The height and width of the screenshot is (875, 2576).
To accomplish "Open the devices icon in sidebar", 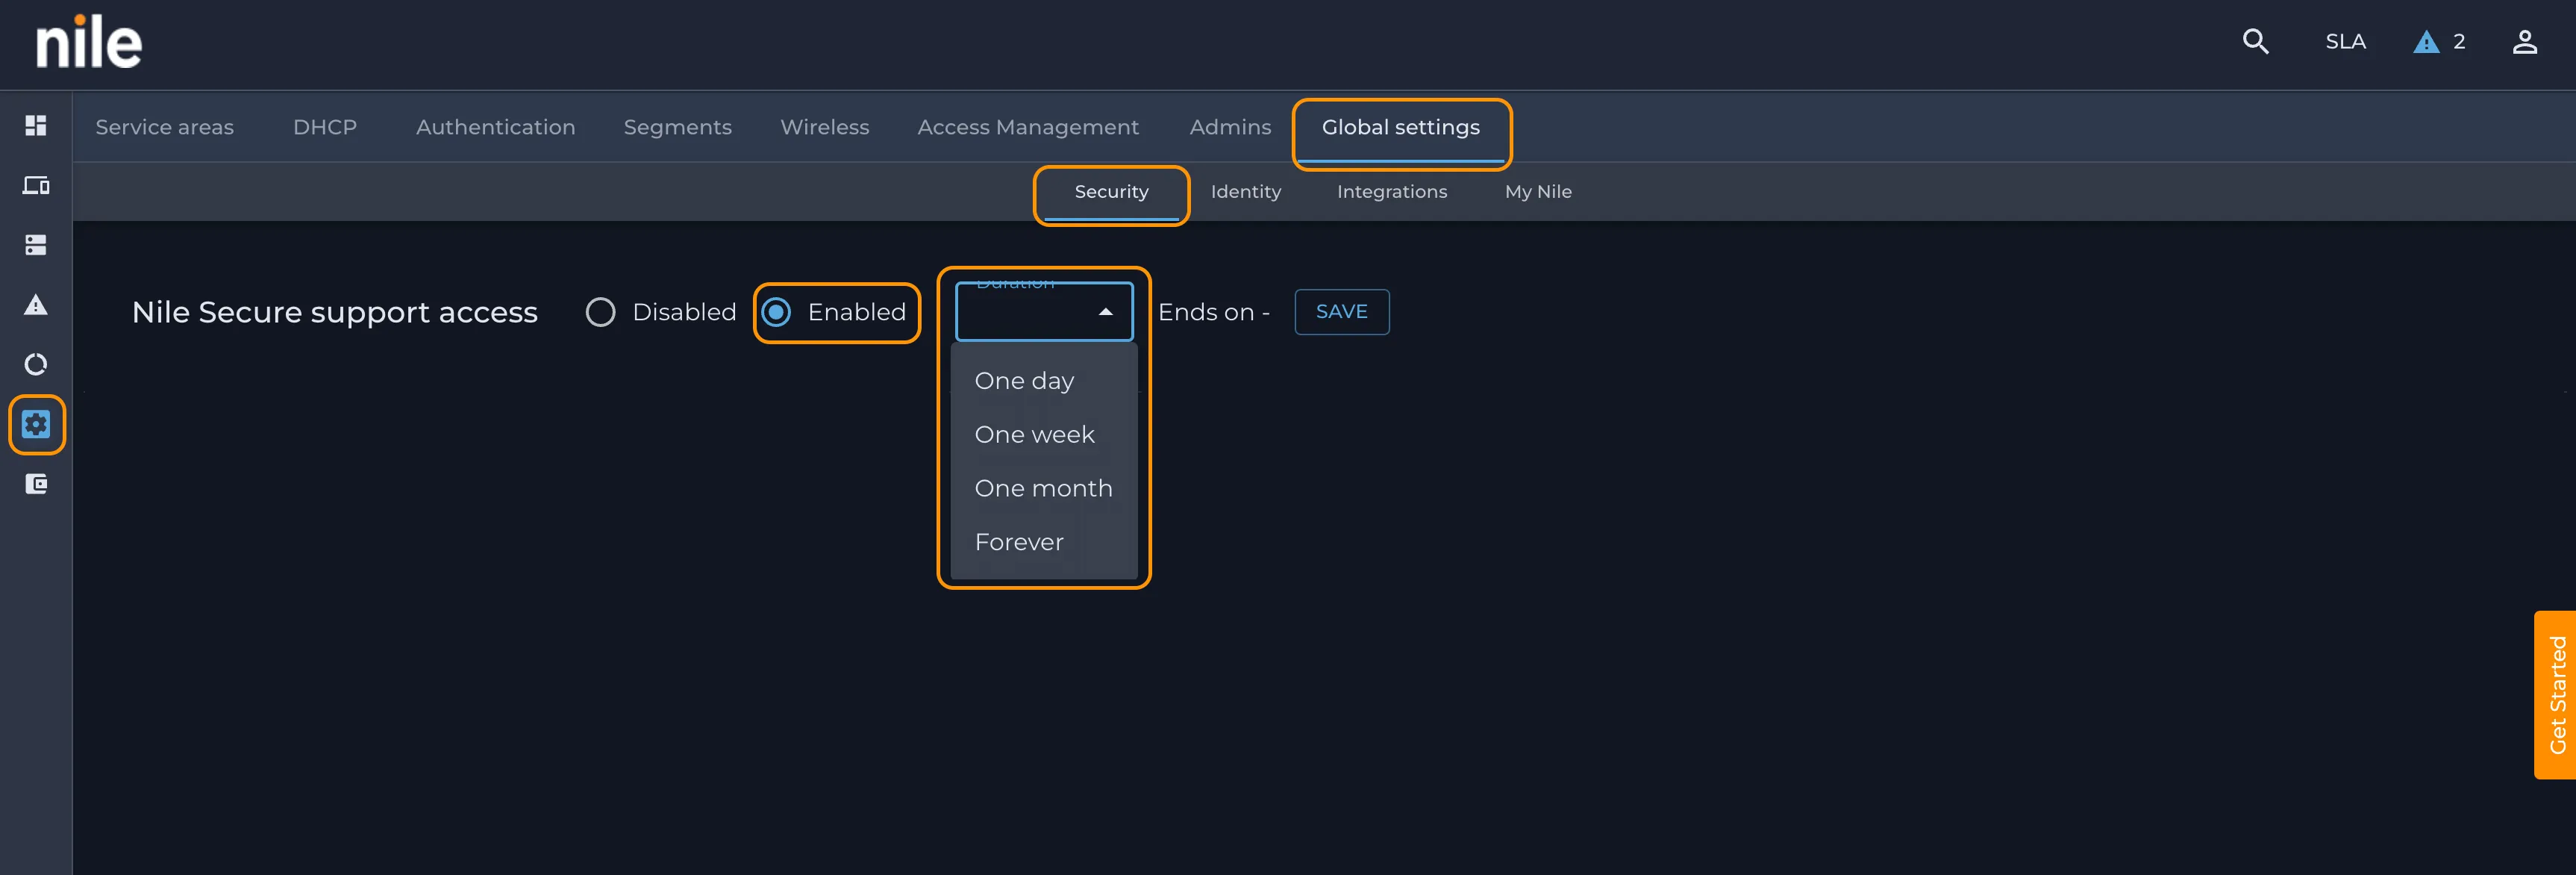I will tap(36, 185).
